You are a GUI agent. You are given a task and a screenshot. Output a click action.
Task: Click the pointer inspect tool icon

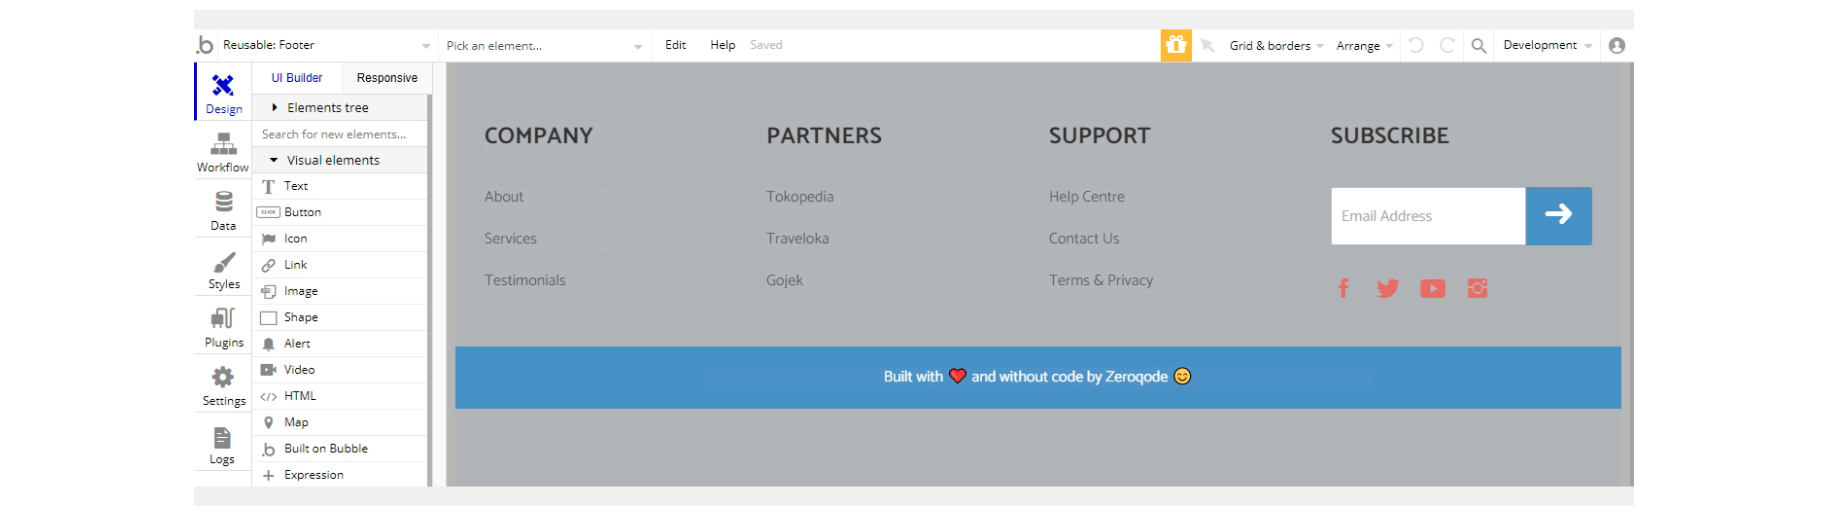pos(1208,45)
